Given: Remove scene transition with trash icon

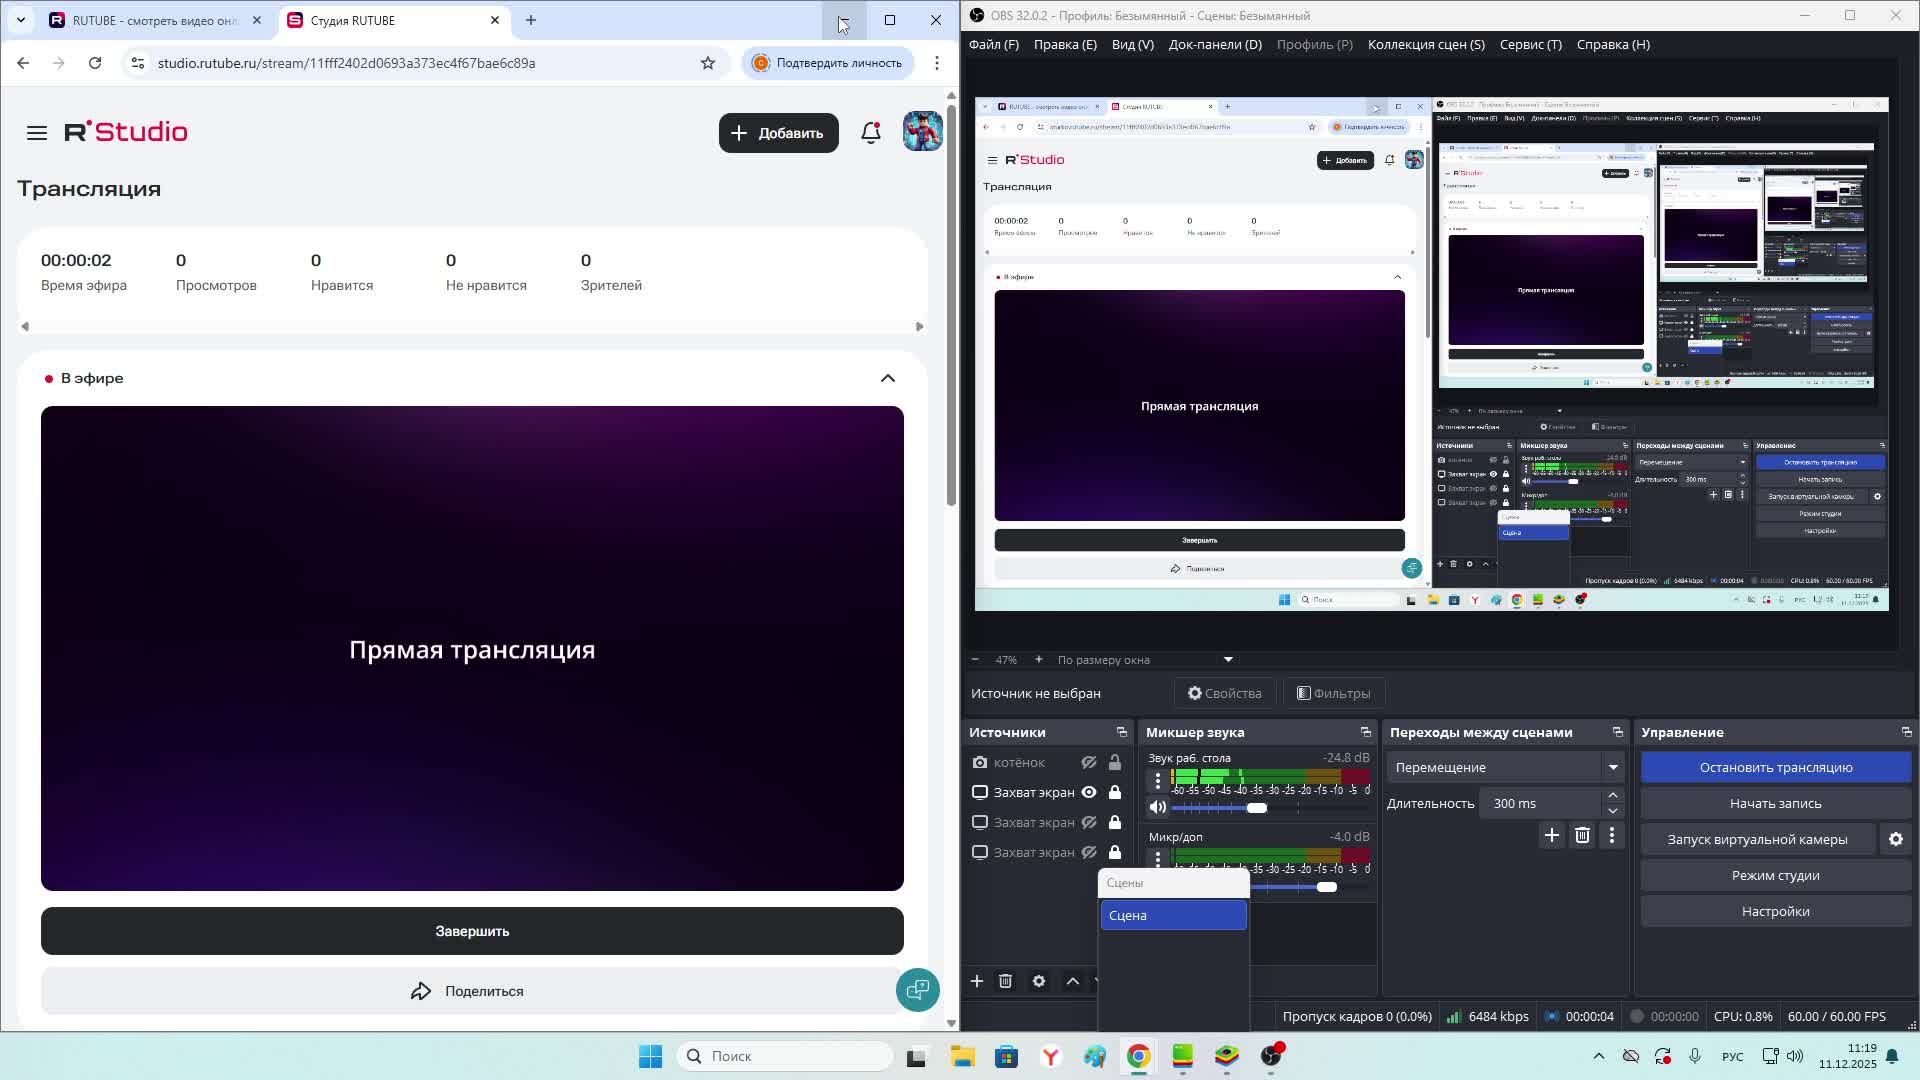Looking at the screenshot, I should point(1582,835).
